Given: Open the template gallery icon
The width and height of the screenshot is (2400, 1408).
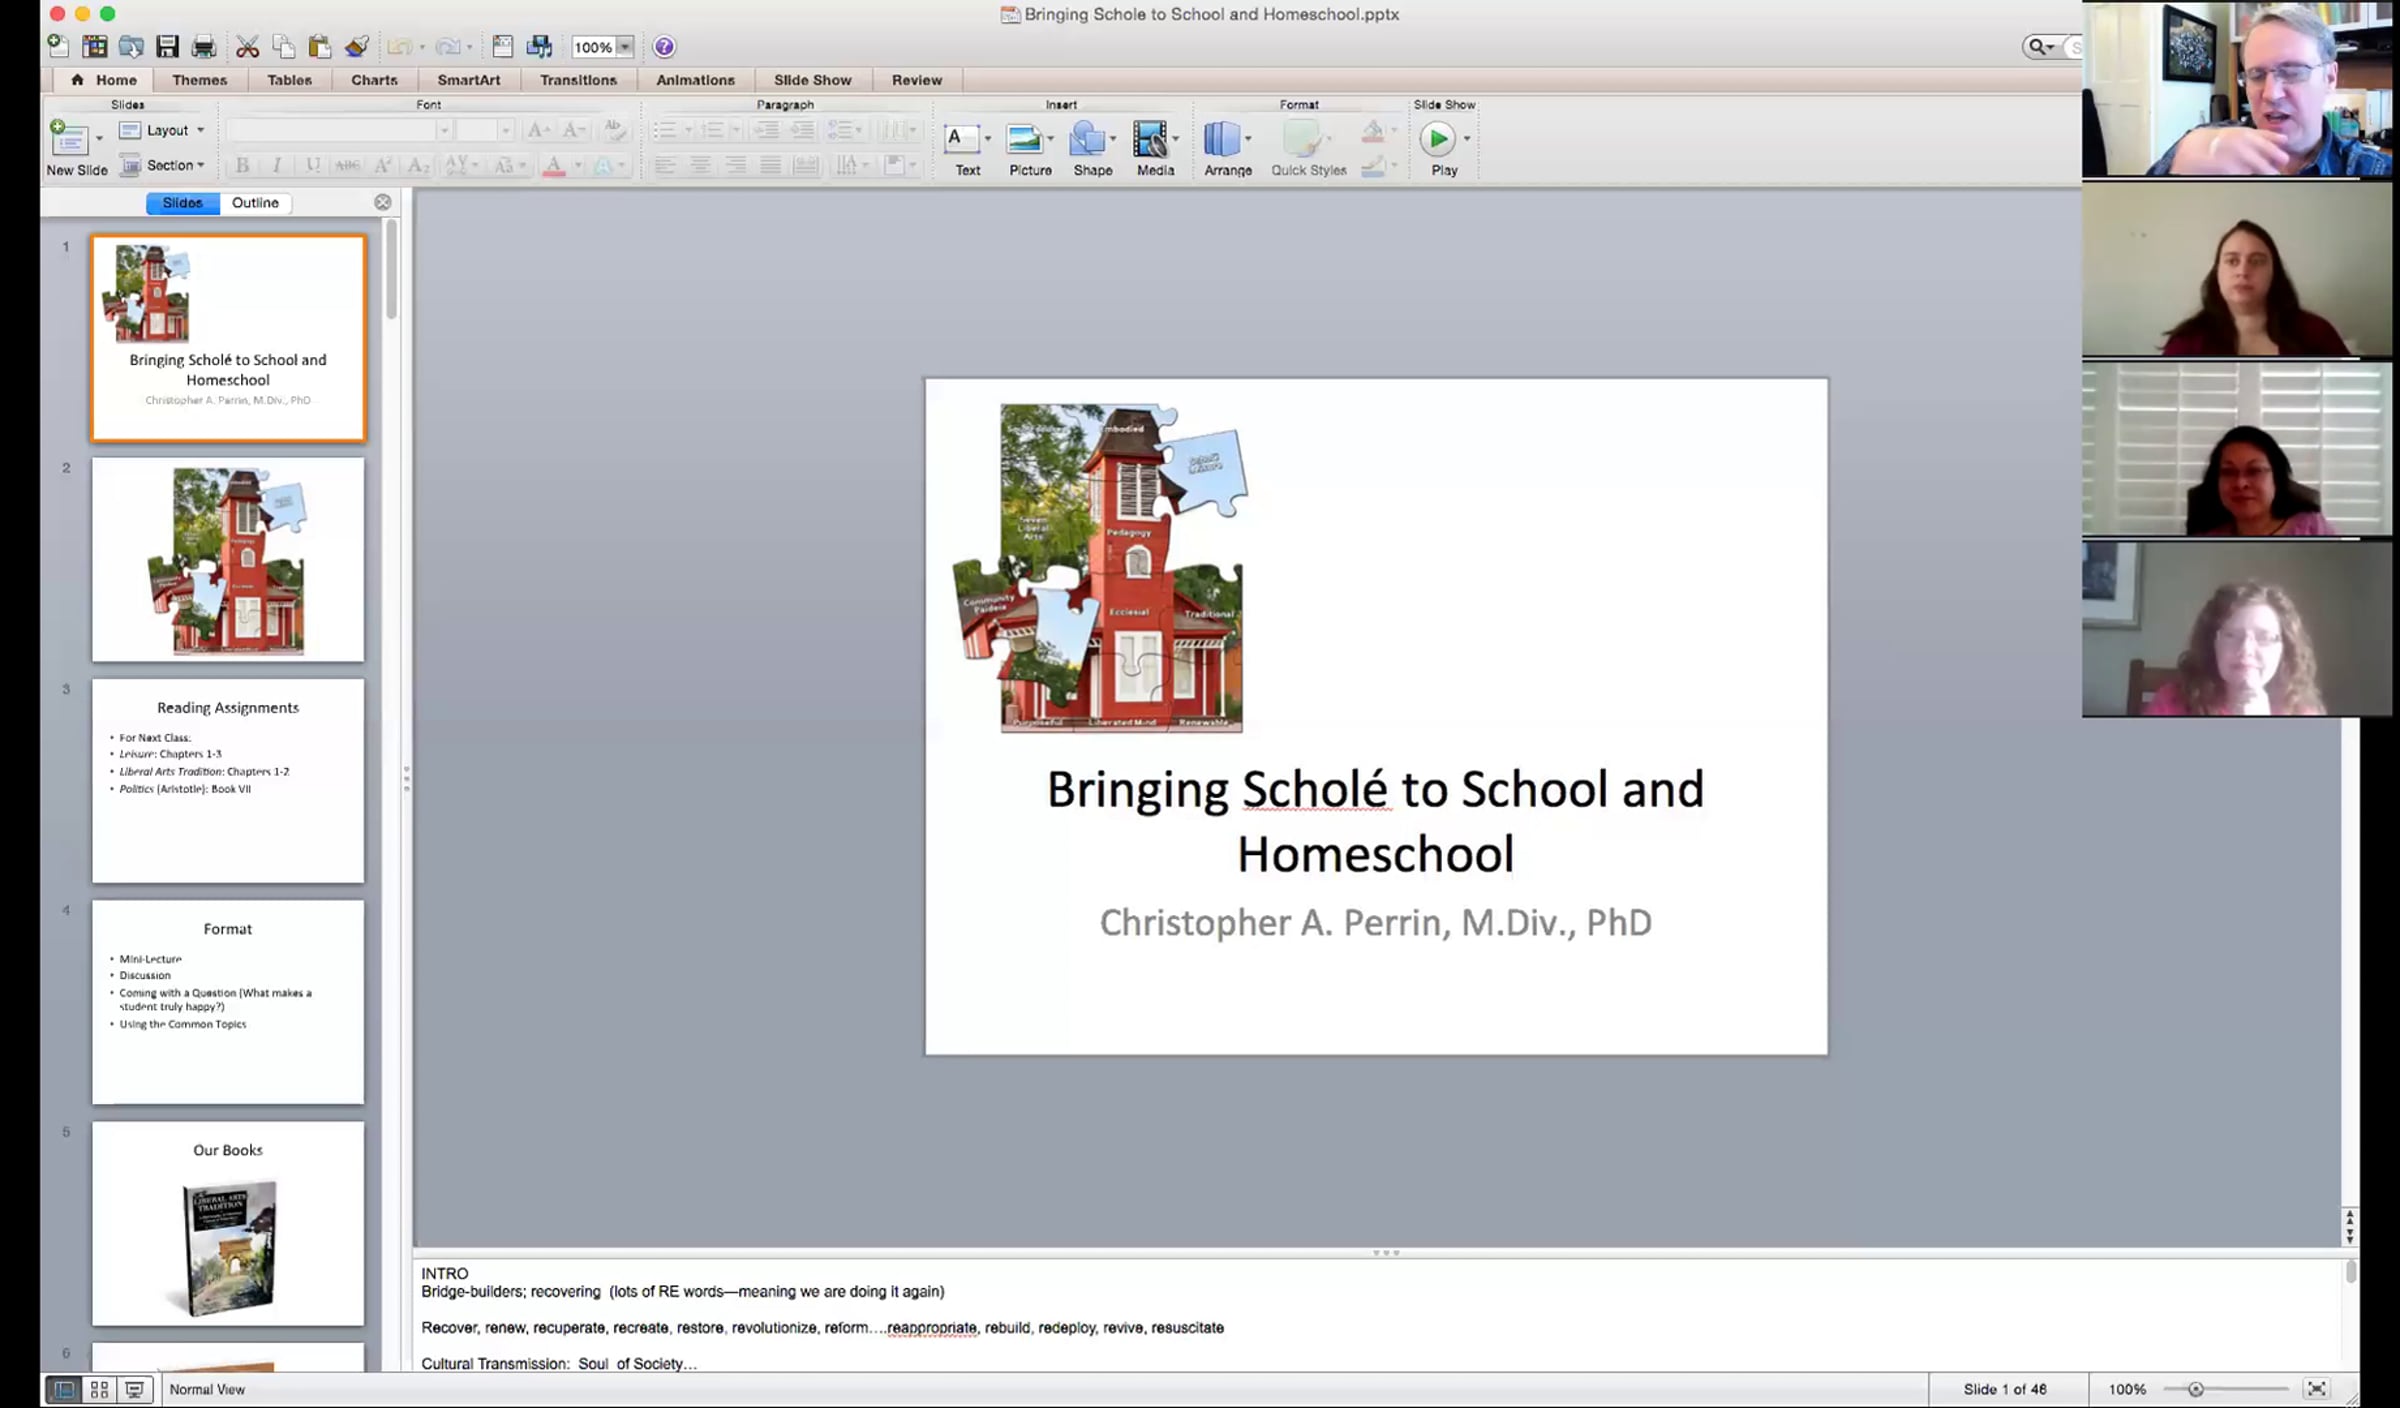Looking at the screenshot, I should tap(95, 46).
